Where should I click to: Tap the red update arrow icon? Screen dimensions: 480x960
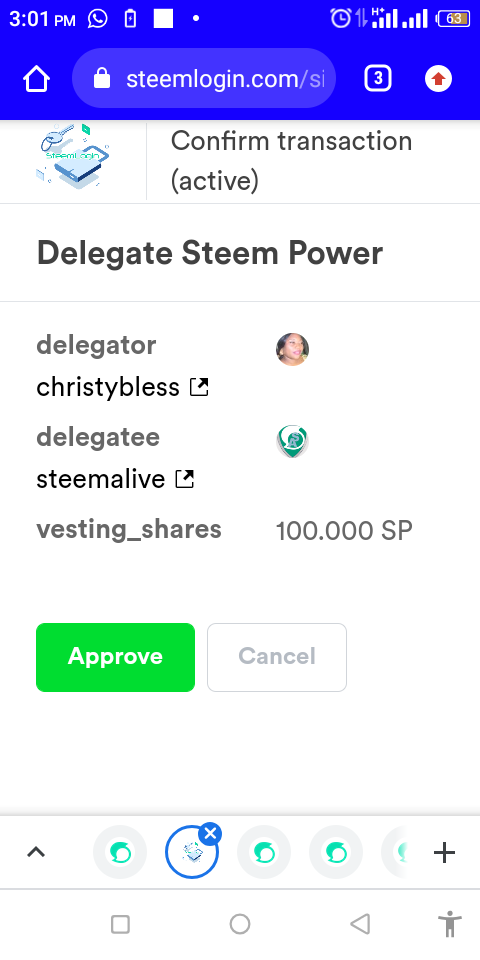pos(438,79)
